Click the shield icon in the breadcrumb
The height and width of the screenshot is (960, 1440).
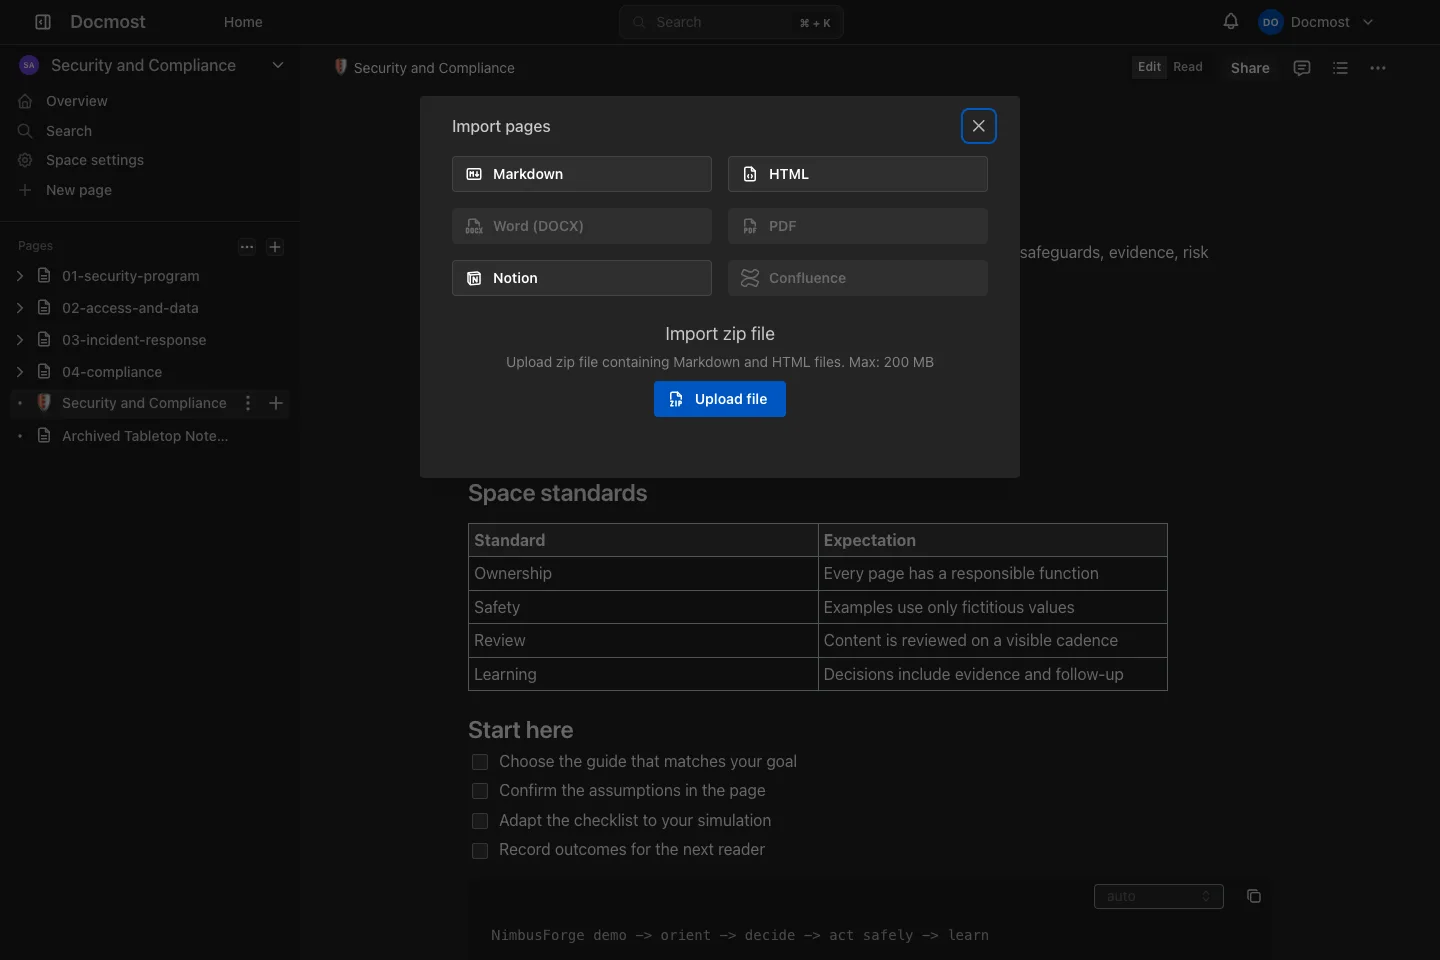(341, 67)
